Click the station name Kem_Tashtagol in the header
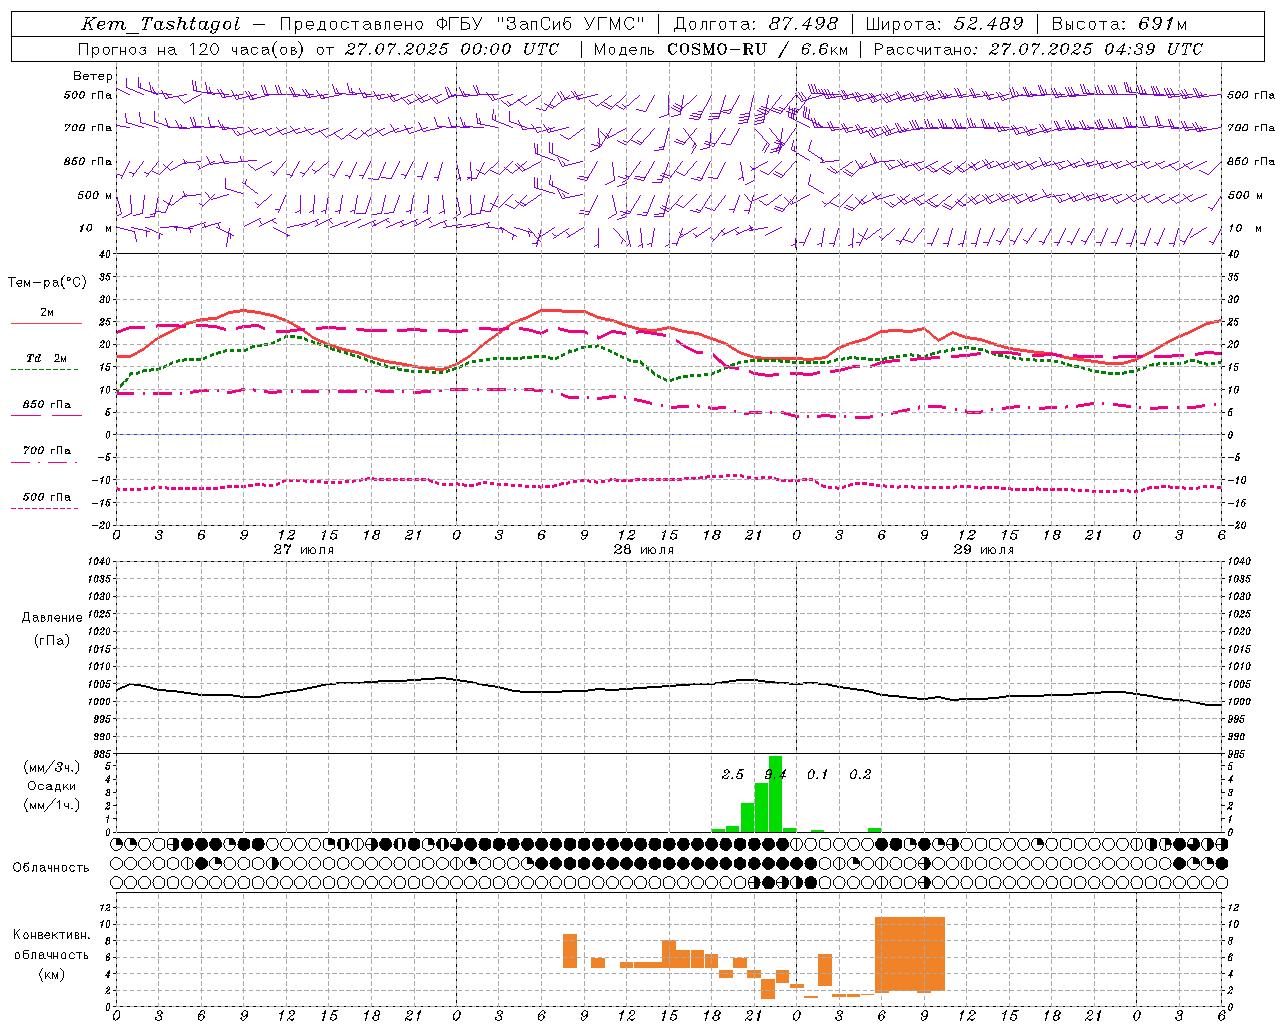The height and width of the screenshot is (1024, 1280). tap(161, 24)
